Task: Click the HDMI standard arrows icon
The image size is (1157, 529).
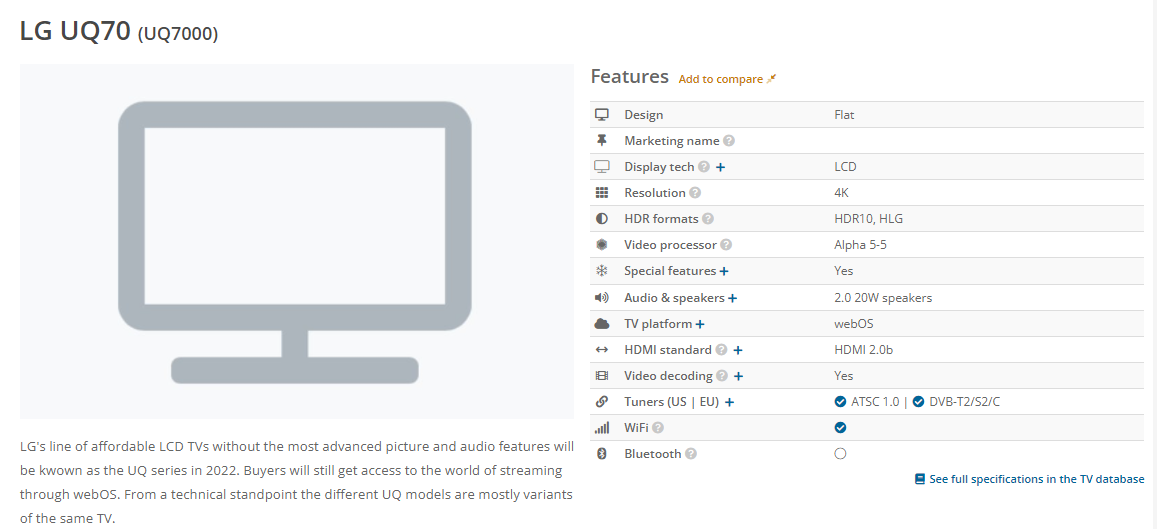Action: pyautogui.click(x=601, y=350)
